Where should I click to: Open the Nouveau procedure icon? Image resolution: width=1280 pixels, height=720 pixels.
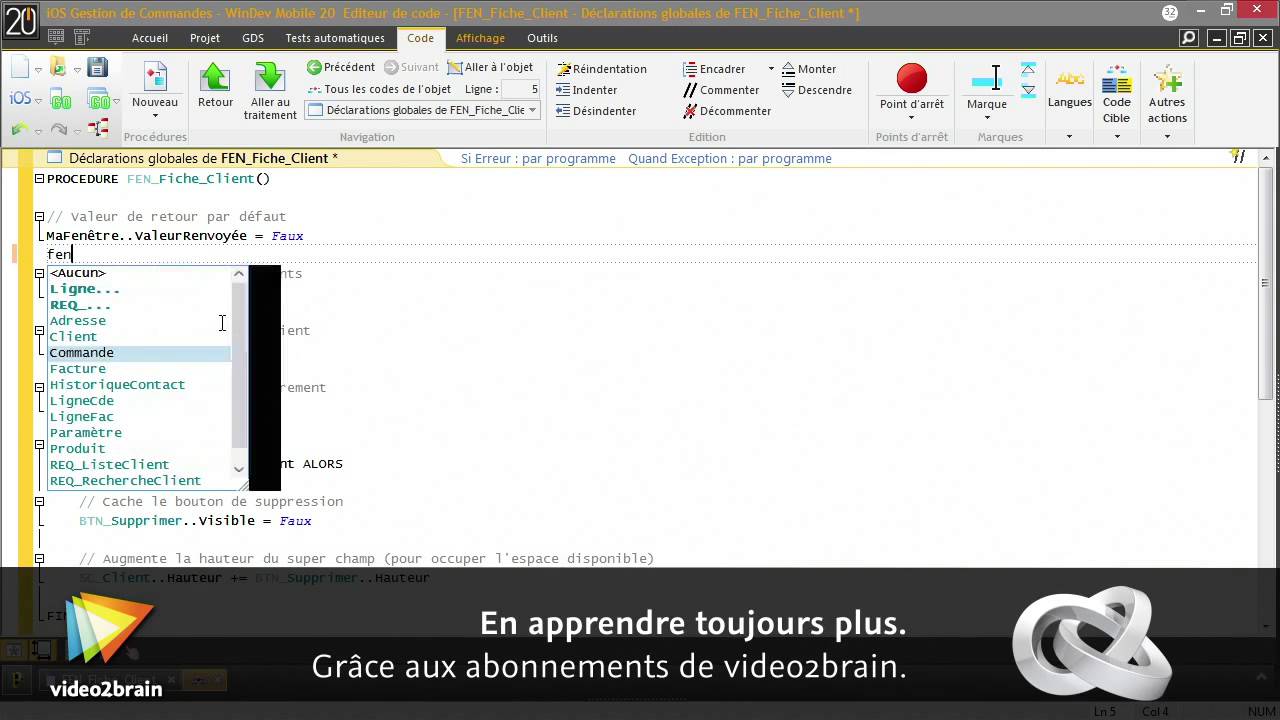(x=155, y=77)
